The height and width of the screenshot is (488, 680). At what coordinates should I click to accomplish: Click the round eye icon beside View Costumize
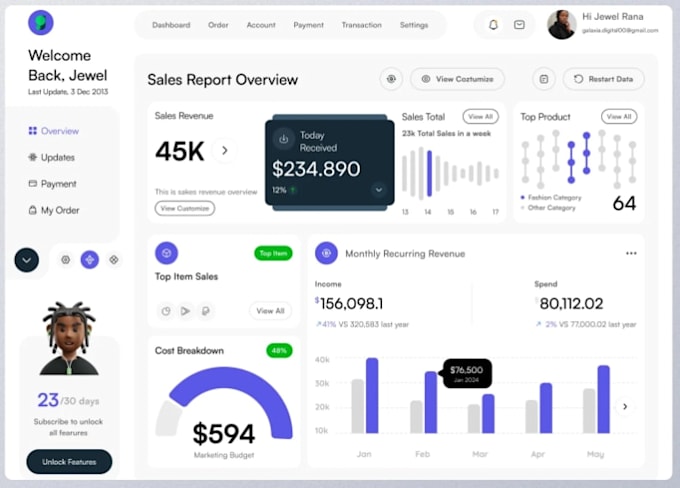coord(391,79)
